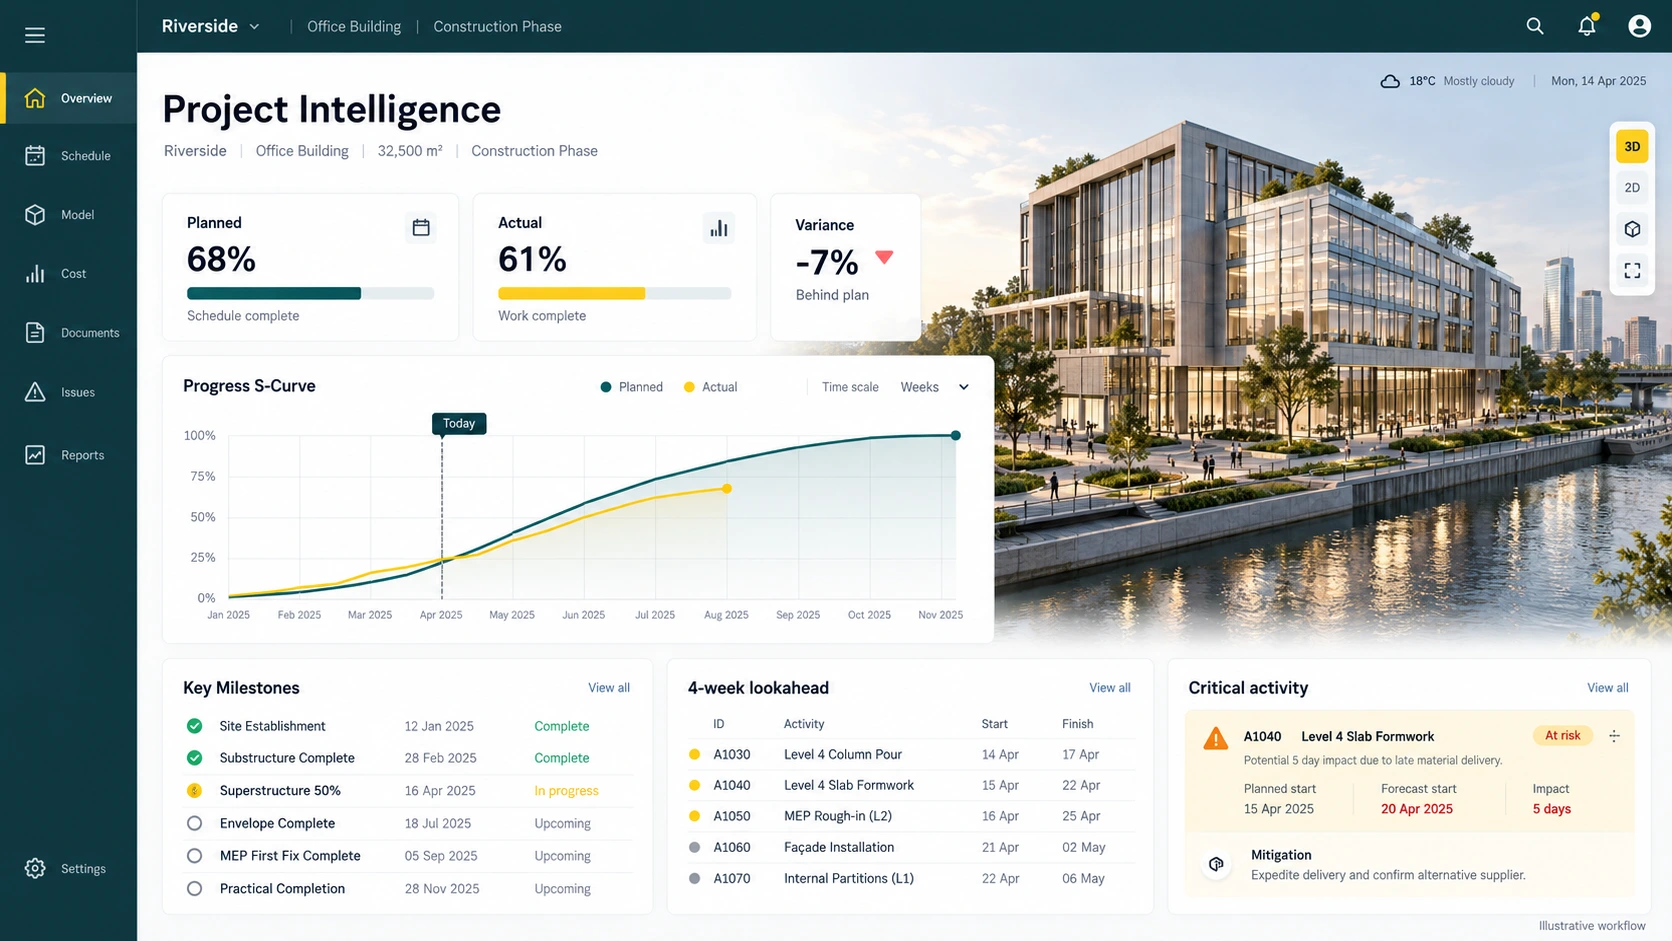Image resolution: width=1672 pixels, height=941 pixels.
Task: Click the red variance down arrow
Action: coord(884,257)
